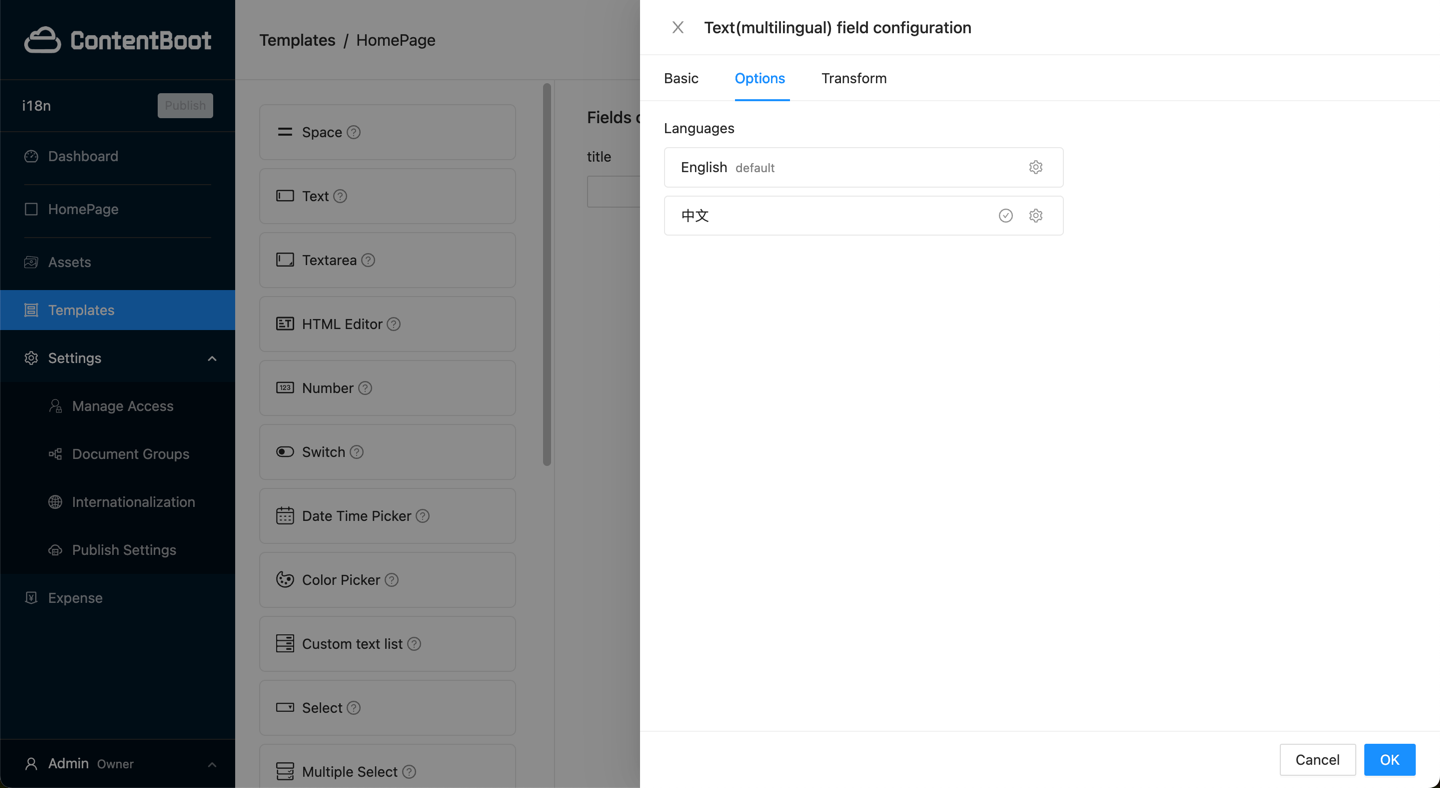Screen dimensions: 1440x788
Task: Click Settings gear icon in sidebar
Action: pos(31,358)
